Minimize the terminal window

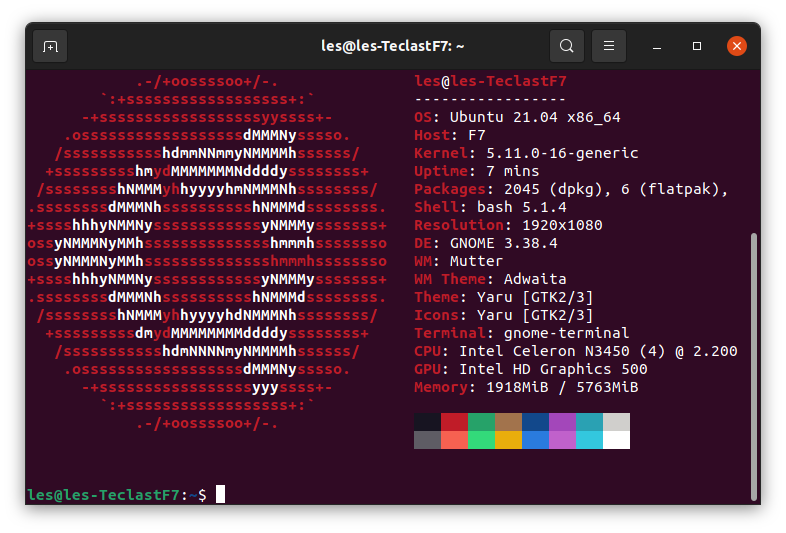(657, 47)
